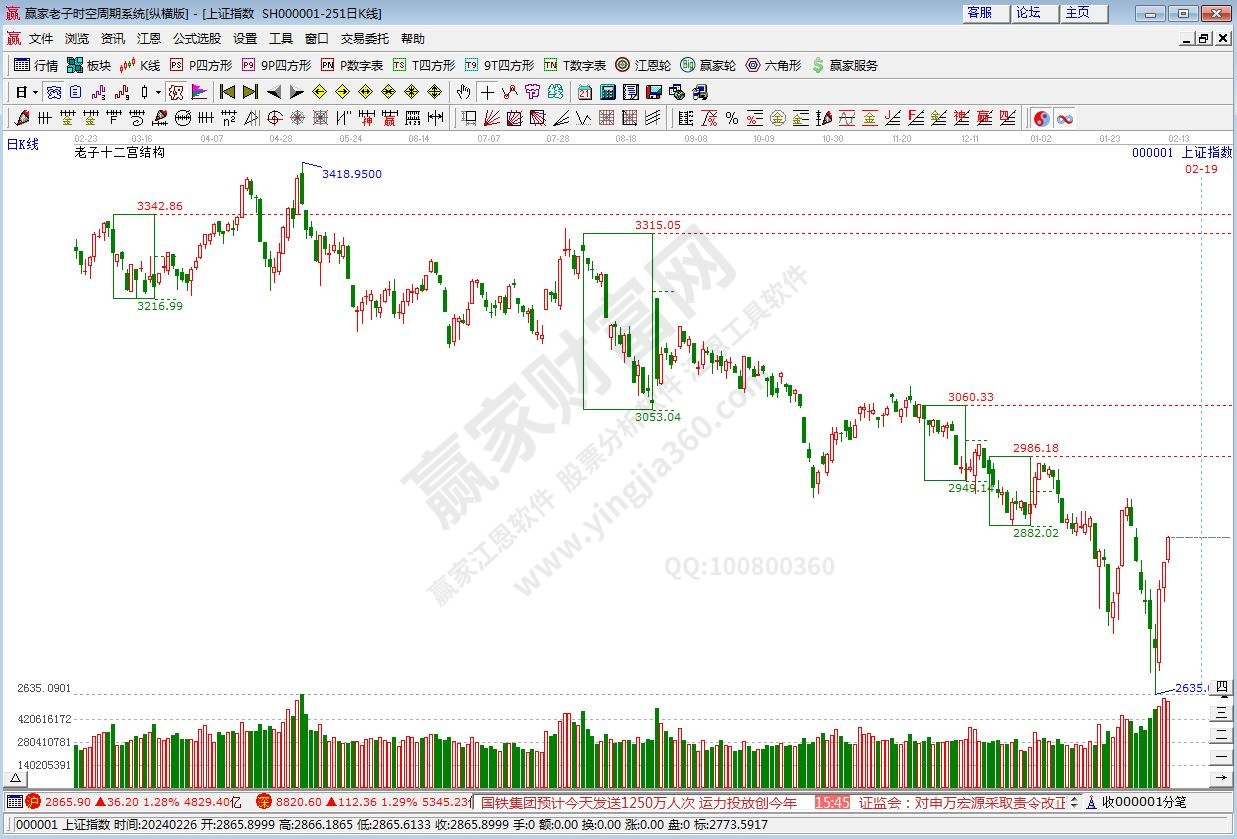Open the 工具 menu
Viewport: 1237px width, 839px height.
click(281, 39)
